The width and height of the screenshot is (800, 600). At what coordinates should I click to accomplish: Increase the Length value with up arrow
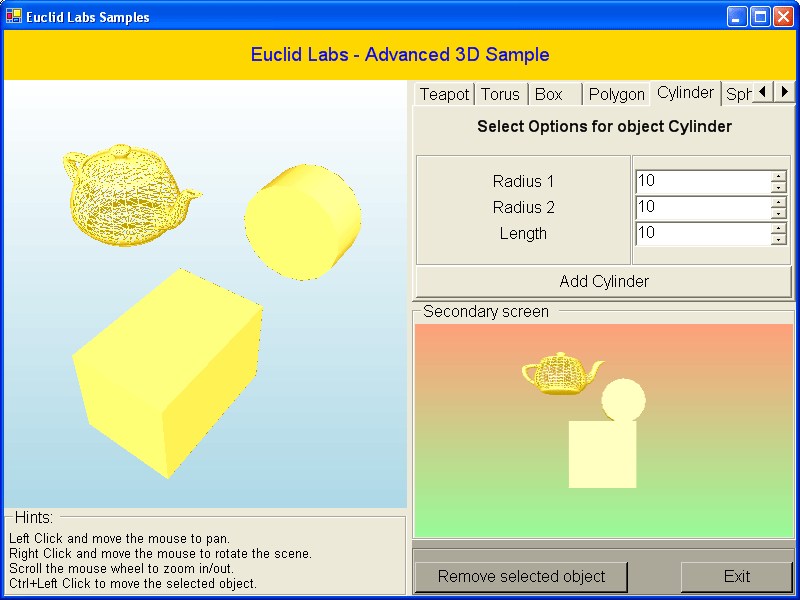point(778,228)
